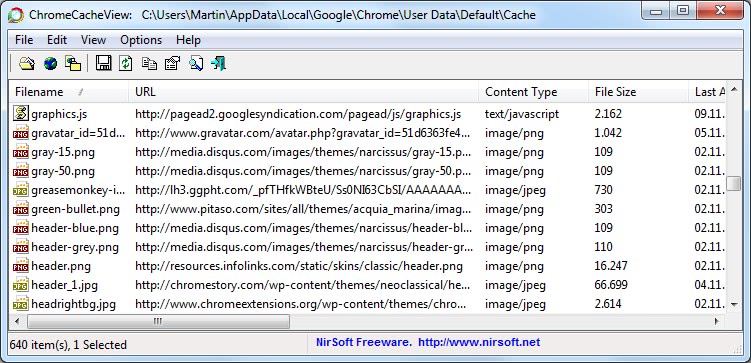Click JPG icon beside headrightbg.jpg
The image size is (751, 363).
pos(20,304)
